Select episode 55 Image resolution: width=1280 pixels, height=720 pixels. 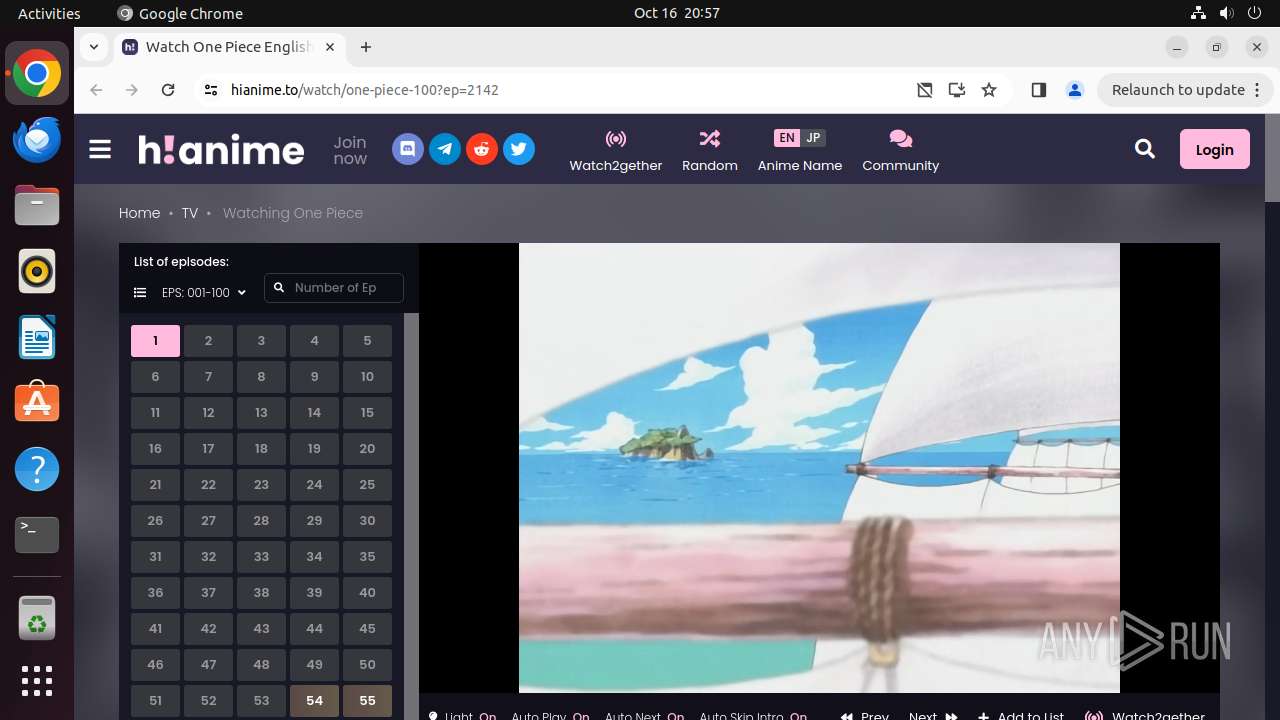(367, 701)
